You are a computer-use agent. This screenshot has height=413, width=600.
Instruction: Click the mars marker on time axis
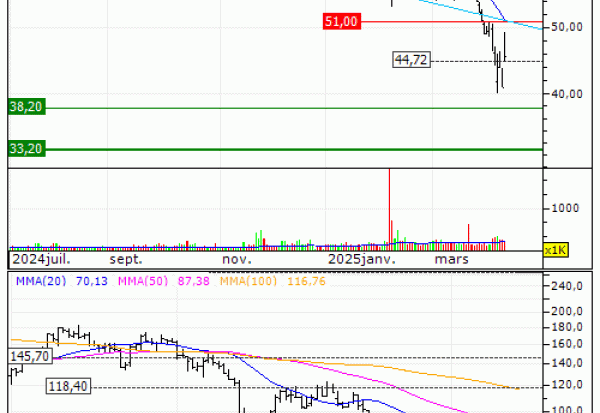tap(451, 258)
